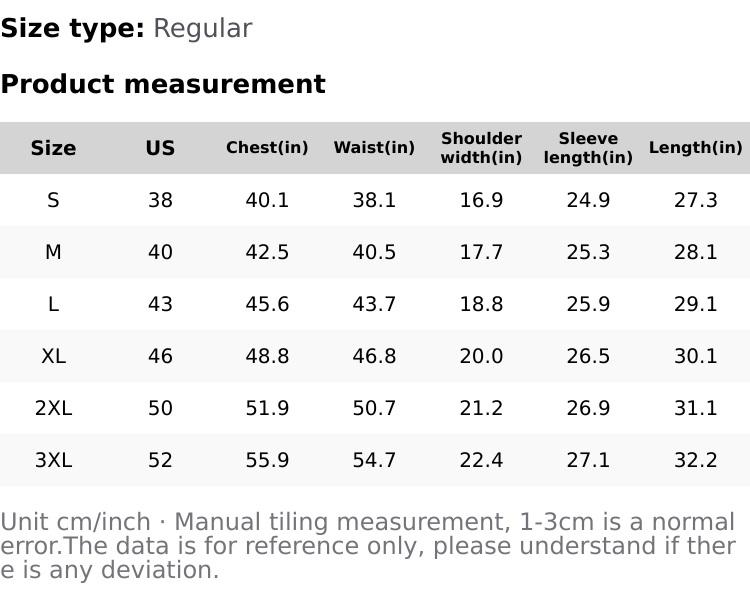Select the 28.1 length cell
This screenshot has width=750, height=606.
[x=695, y=252]
